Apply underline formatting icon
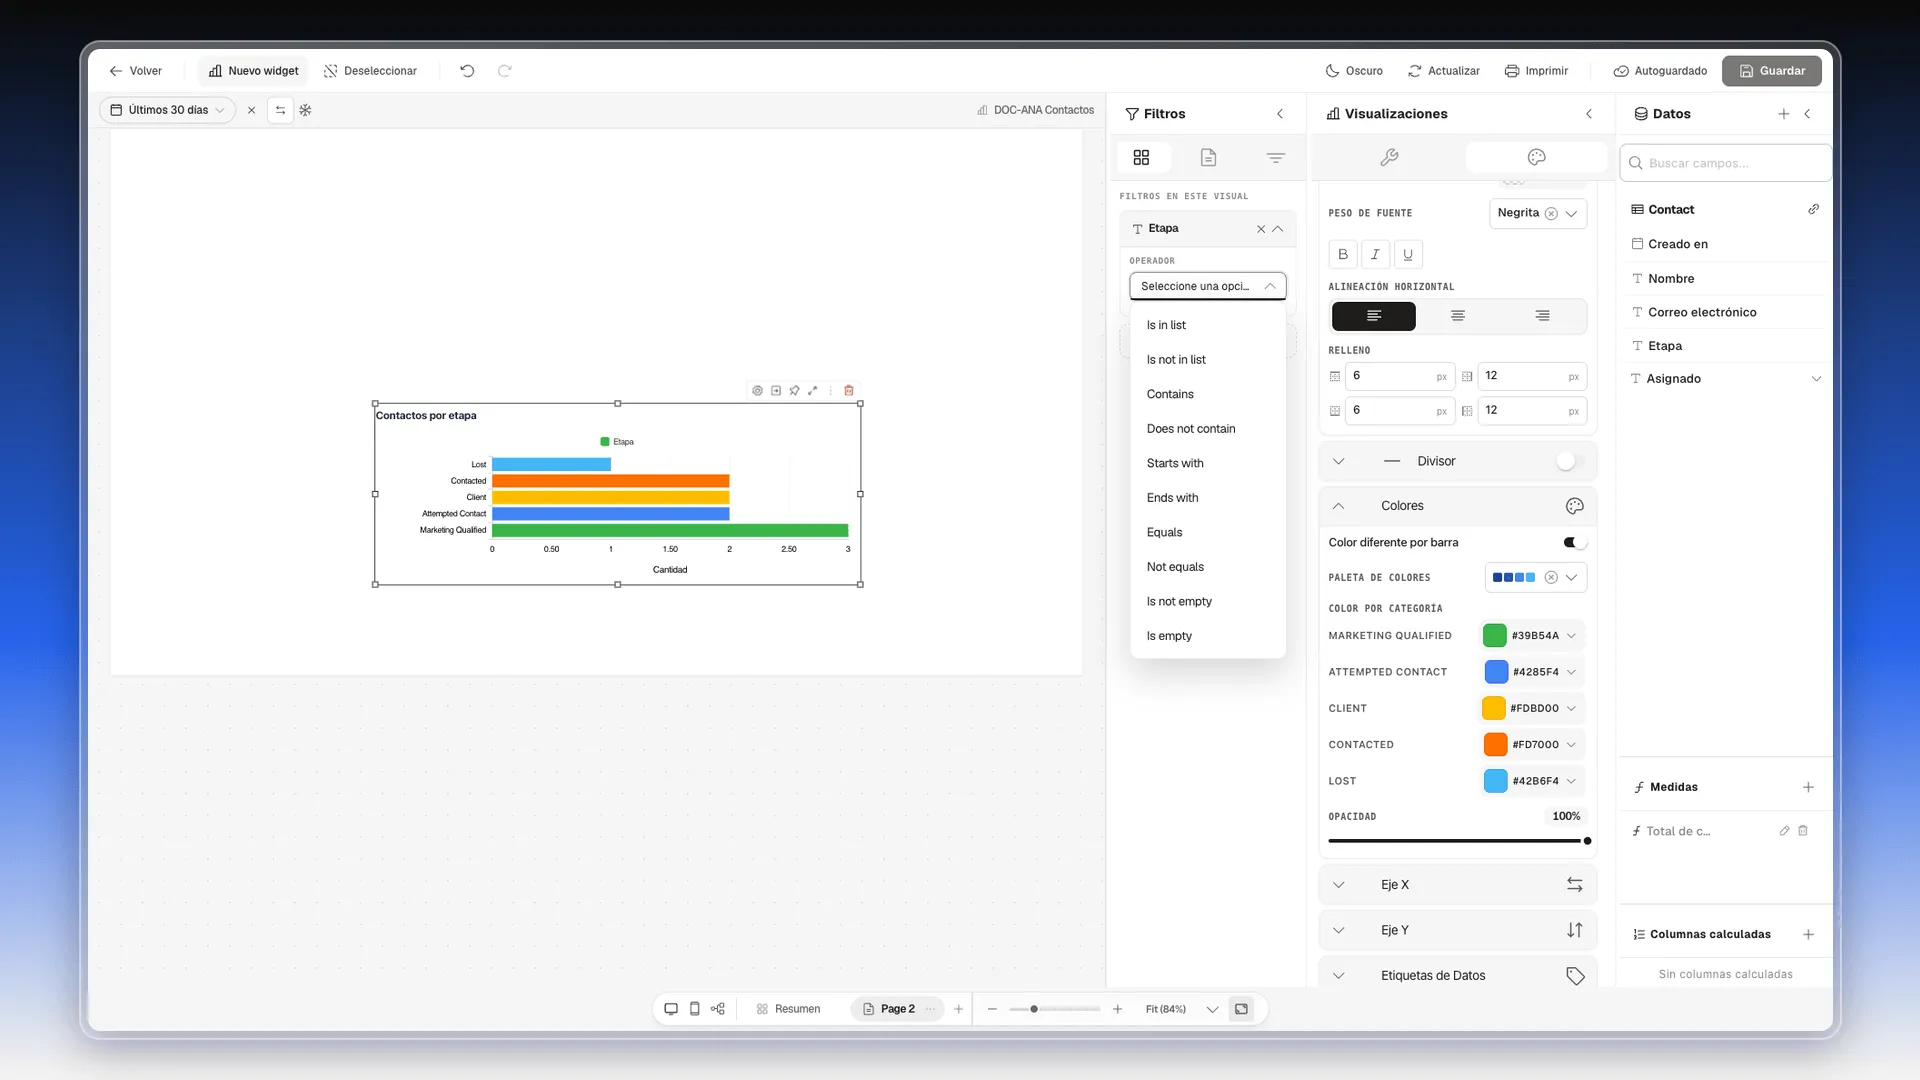This screenshot has height=1080, width=1920. [x=1408, y=254]
